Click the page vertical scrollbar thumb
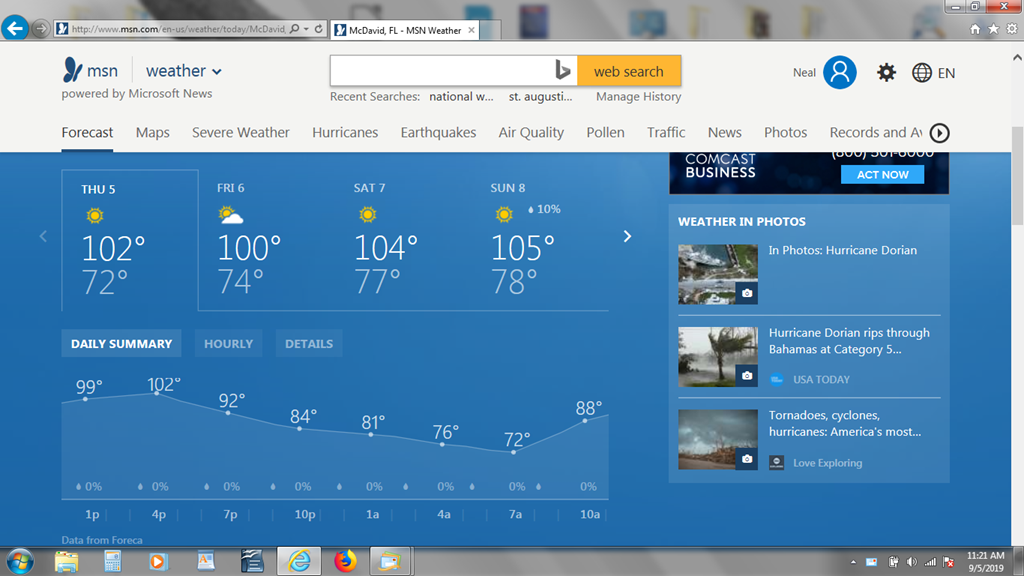The image size is (1024, 576). 1017,176
